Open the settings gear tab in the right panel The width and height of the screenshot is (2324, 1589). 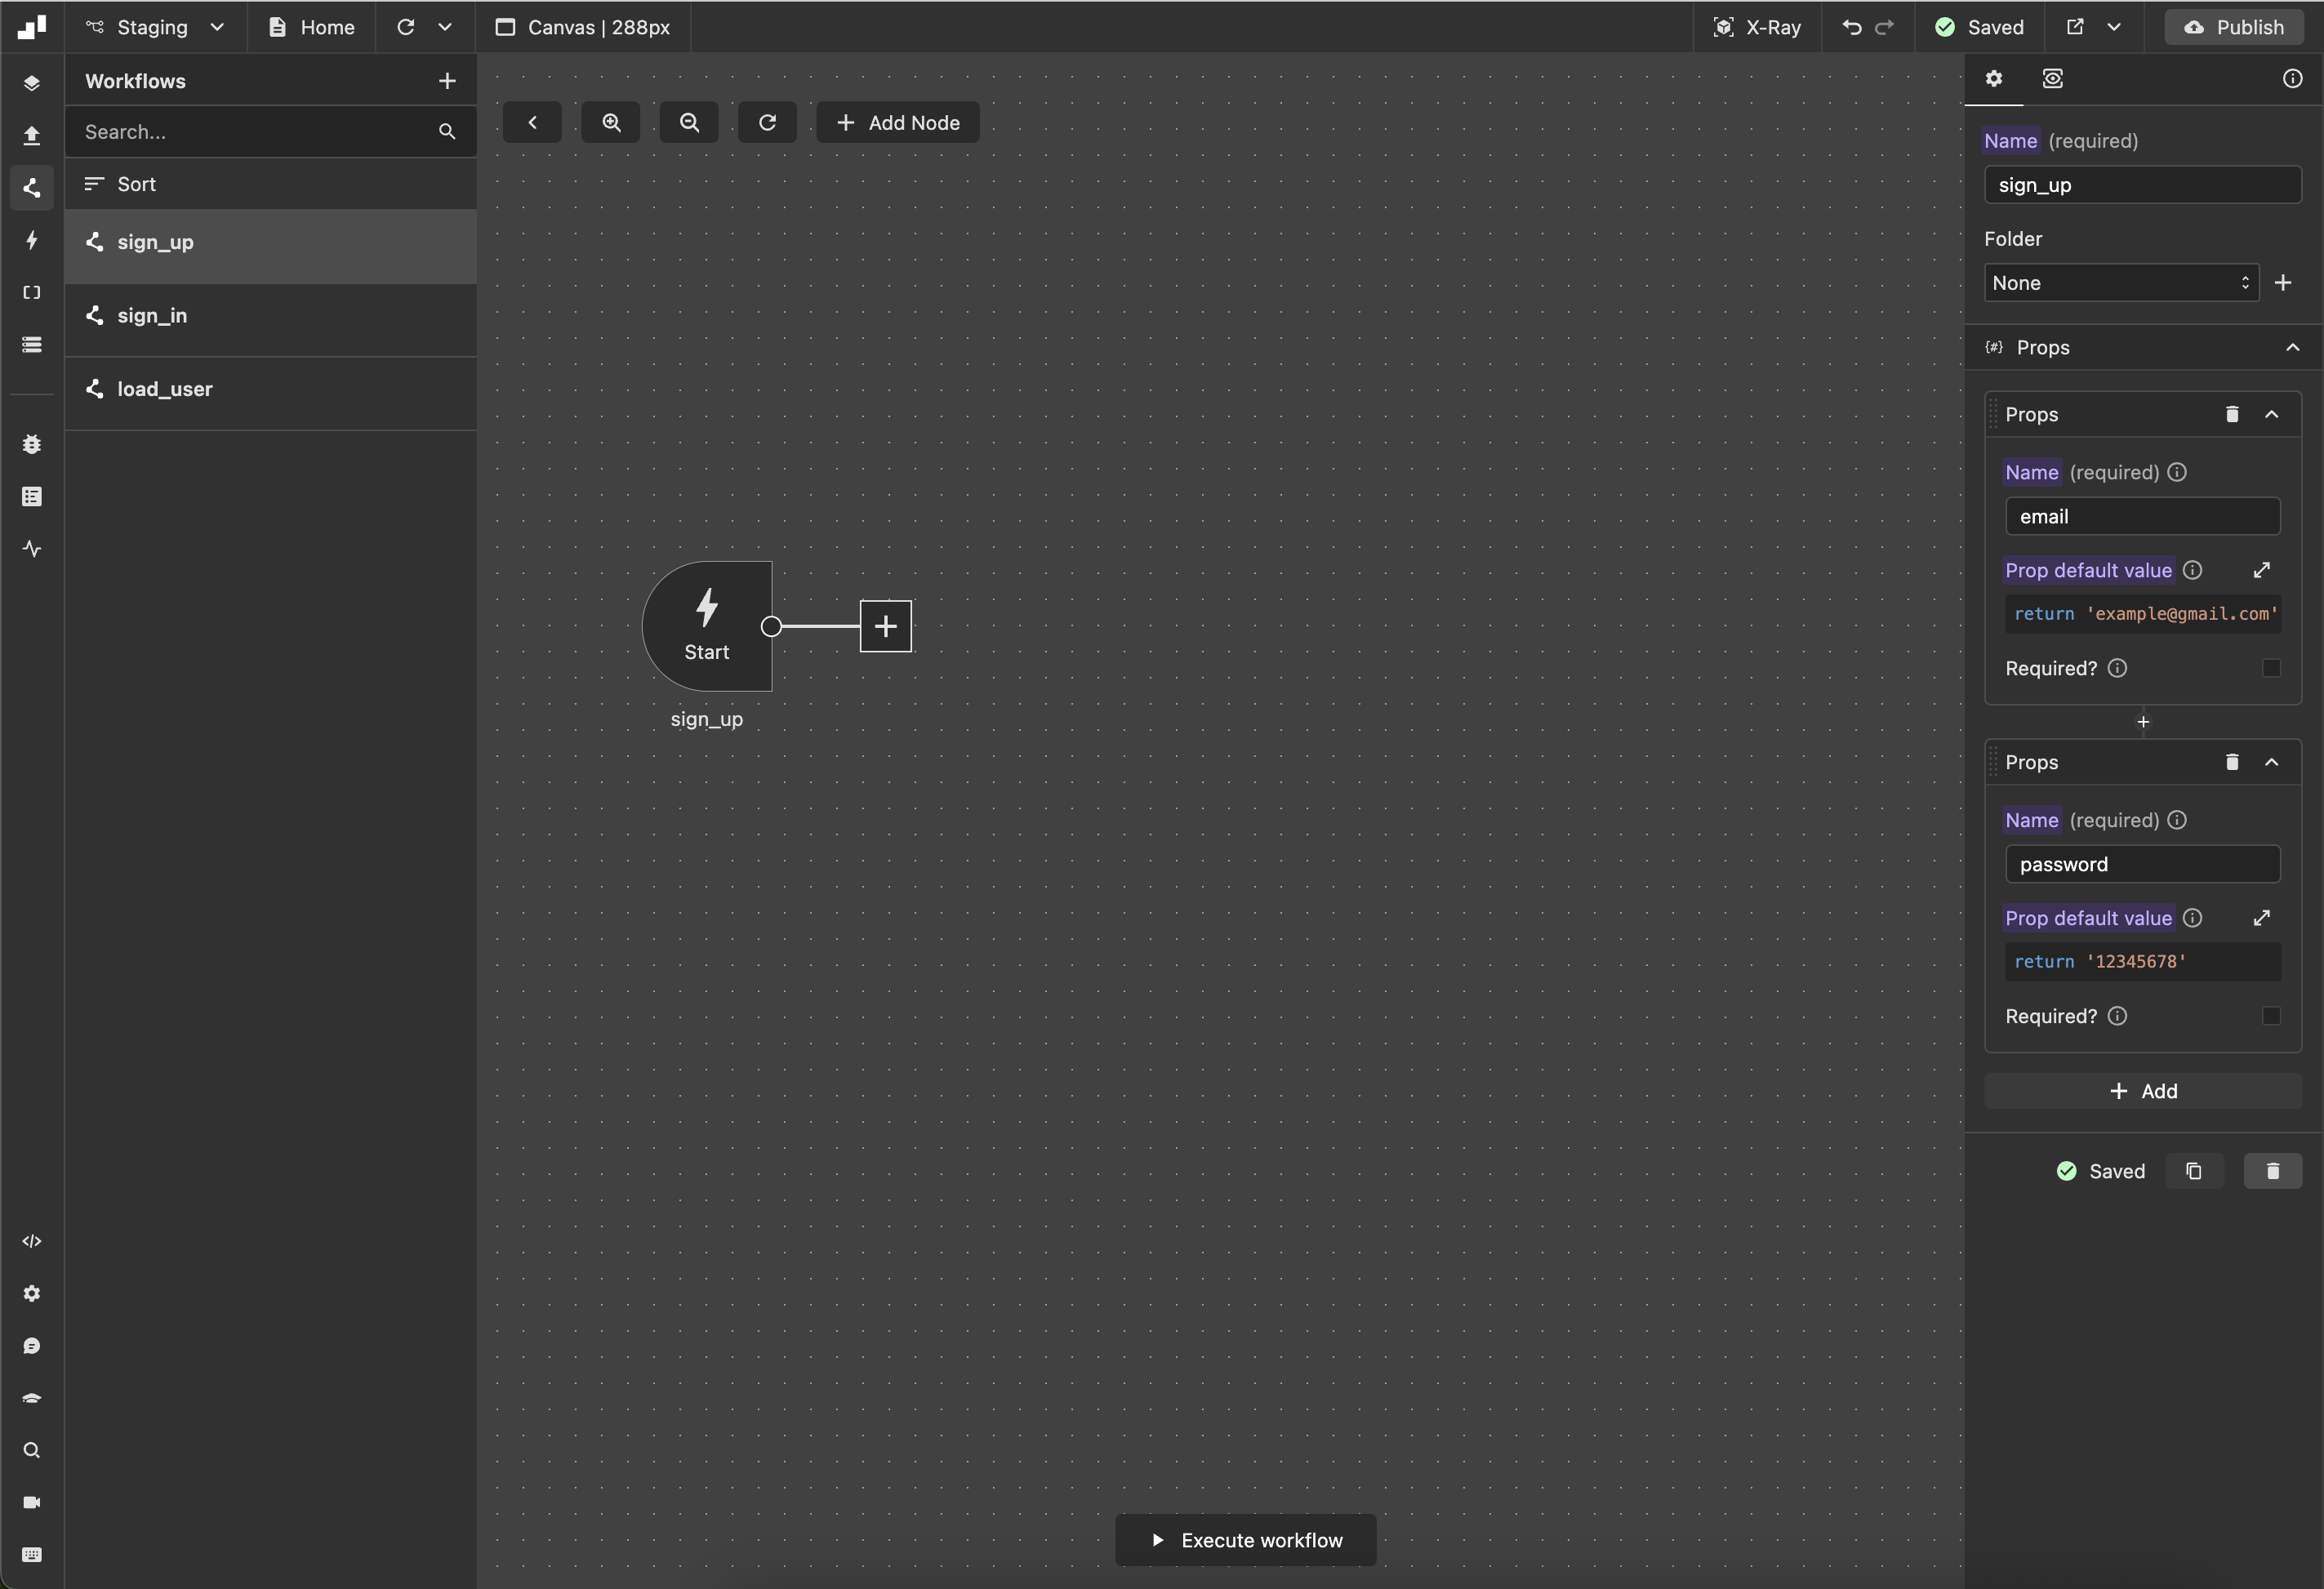pyautogui.click(x=1994, y=78)
